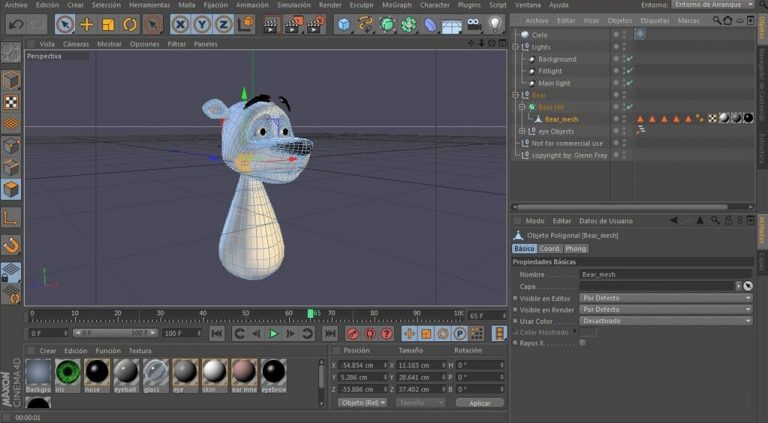
Task: Click the coordinate system cube icon
Action: click(x=246, y=24)
